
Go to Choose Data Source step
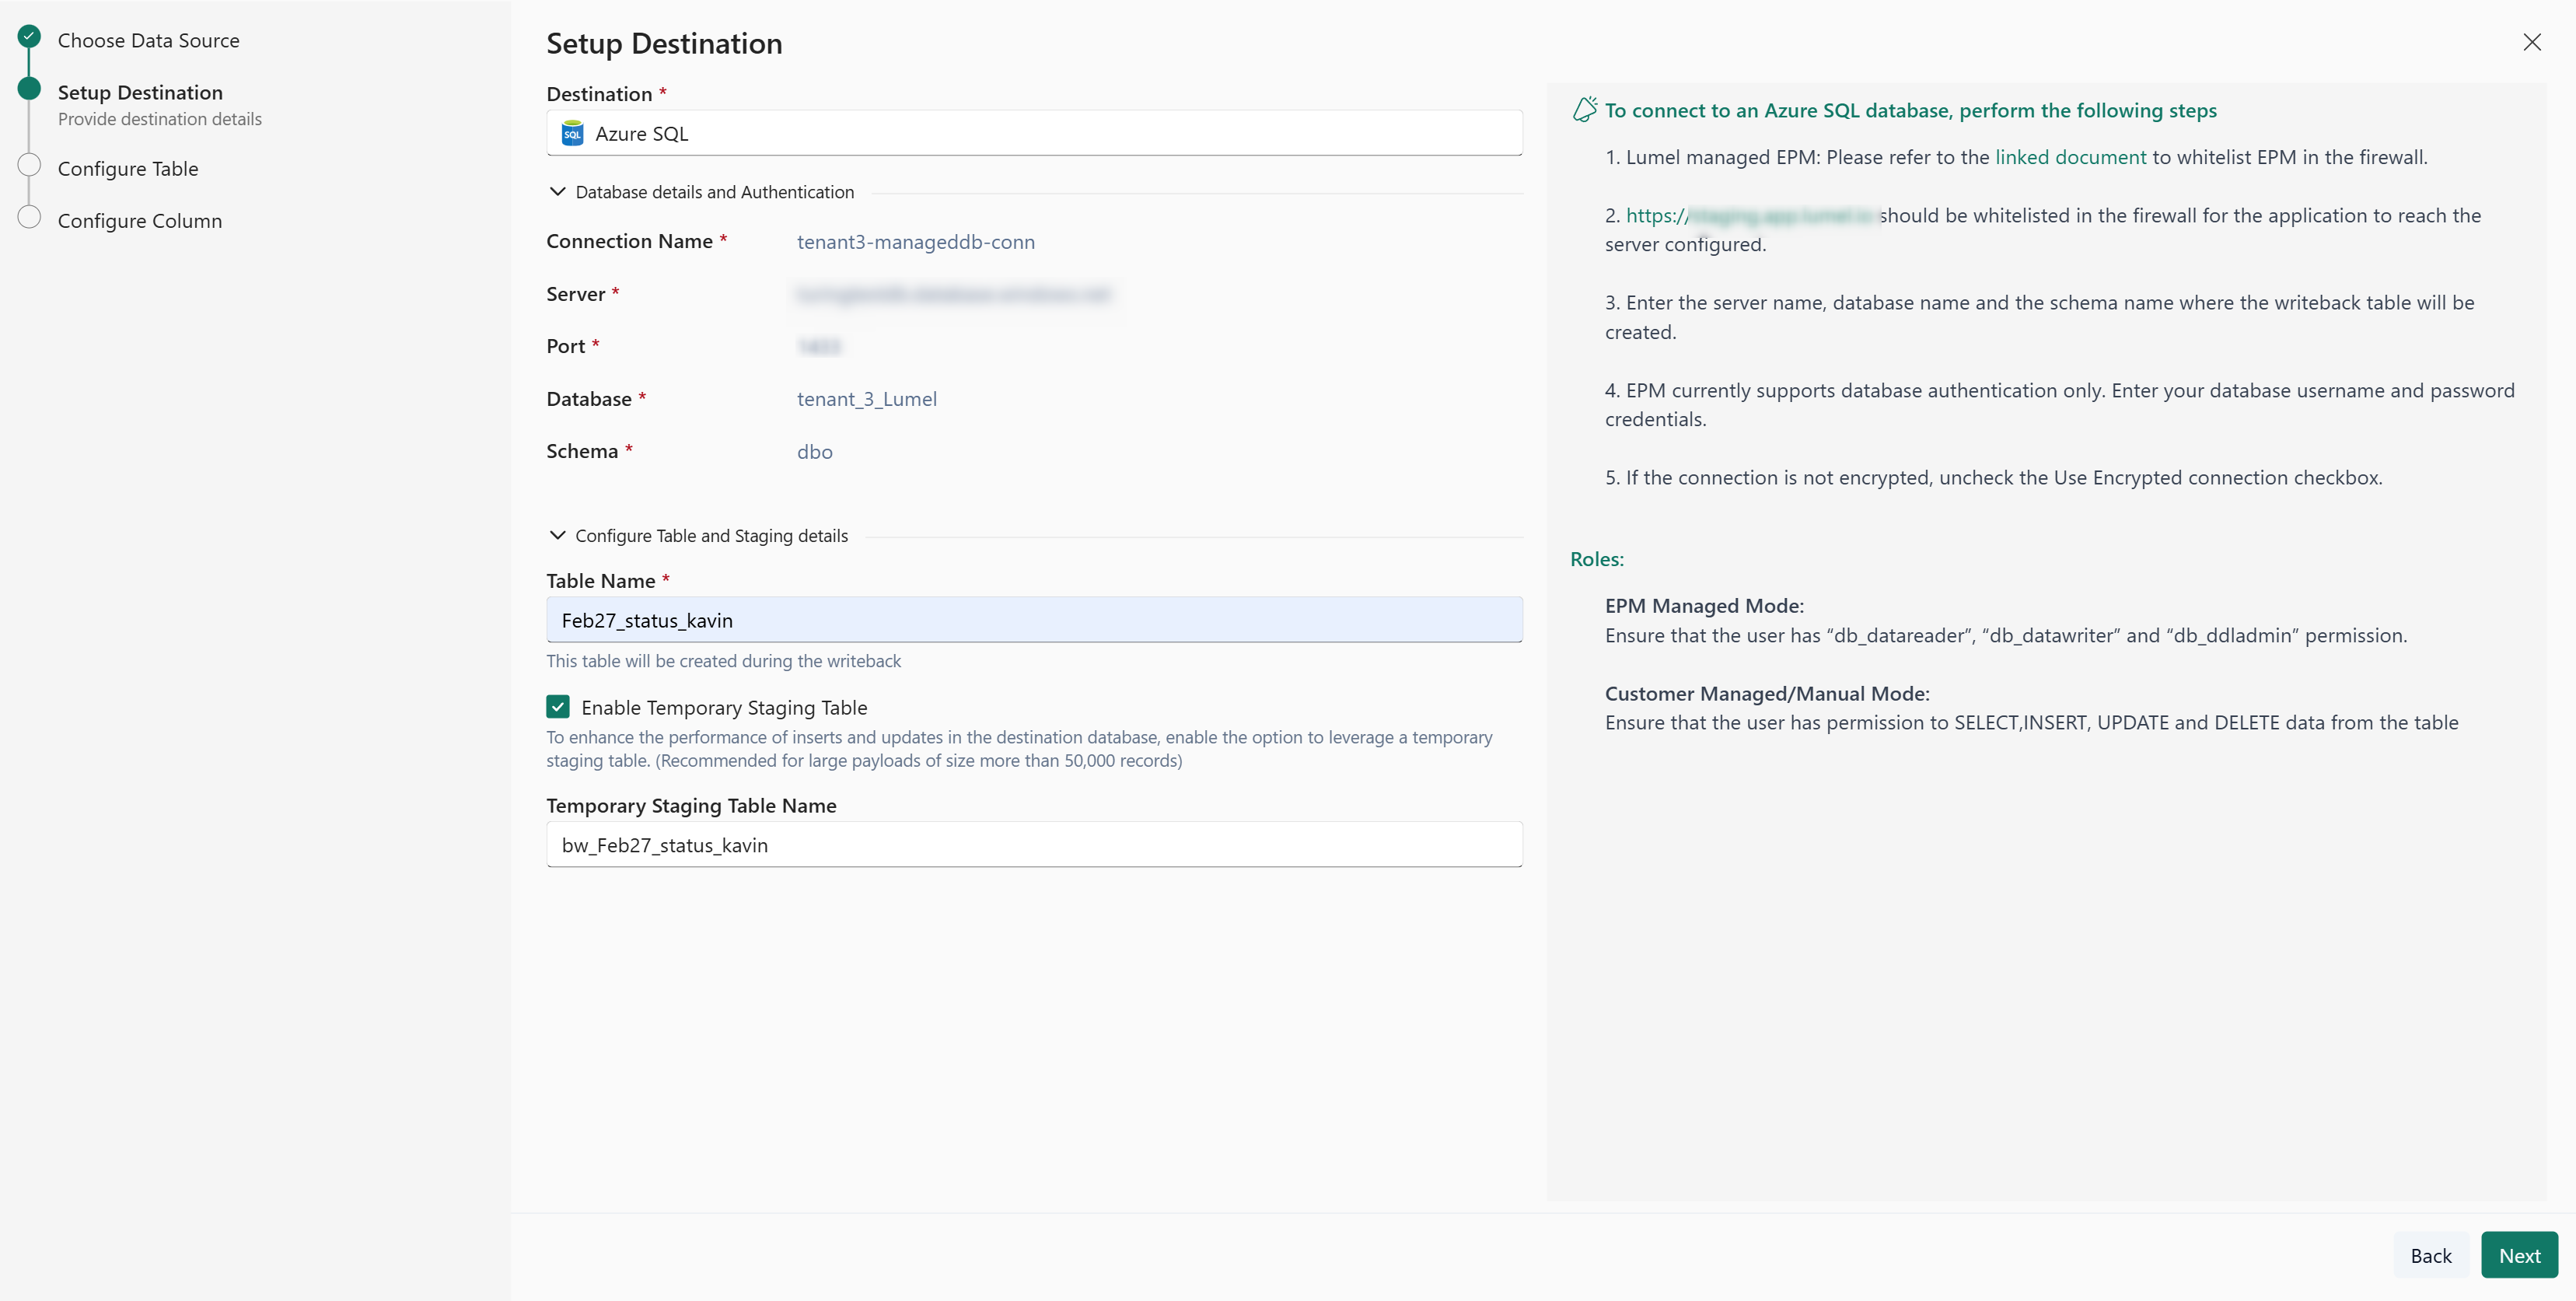click(x=148, y=41)
